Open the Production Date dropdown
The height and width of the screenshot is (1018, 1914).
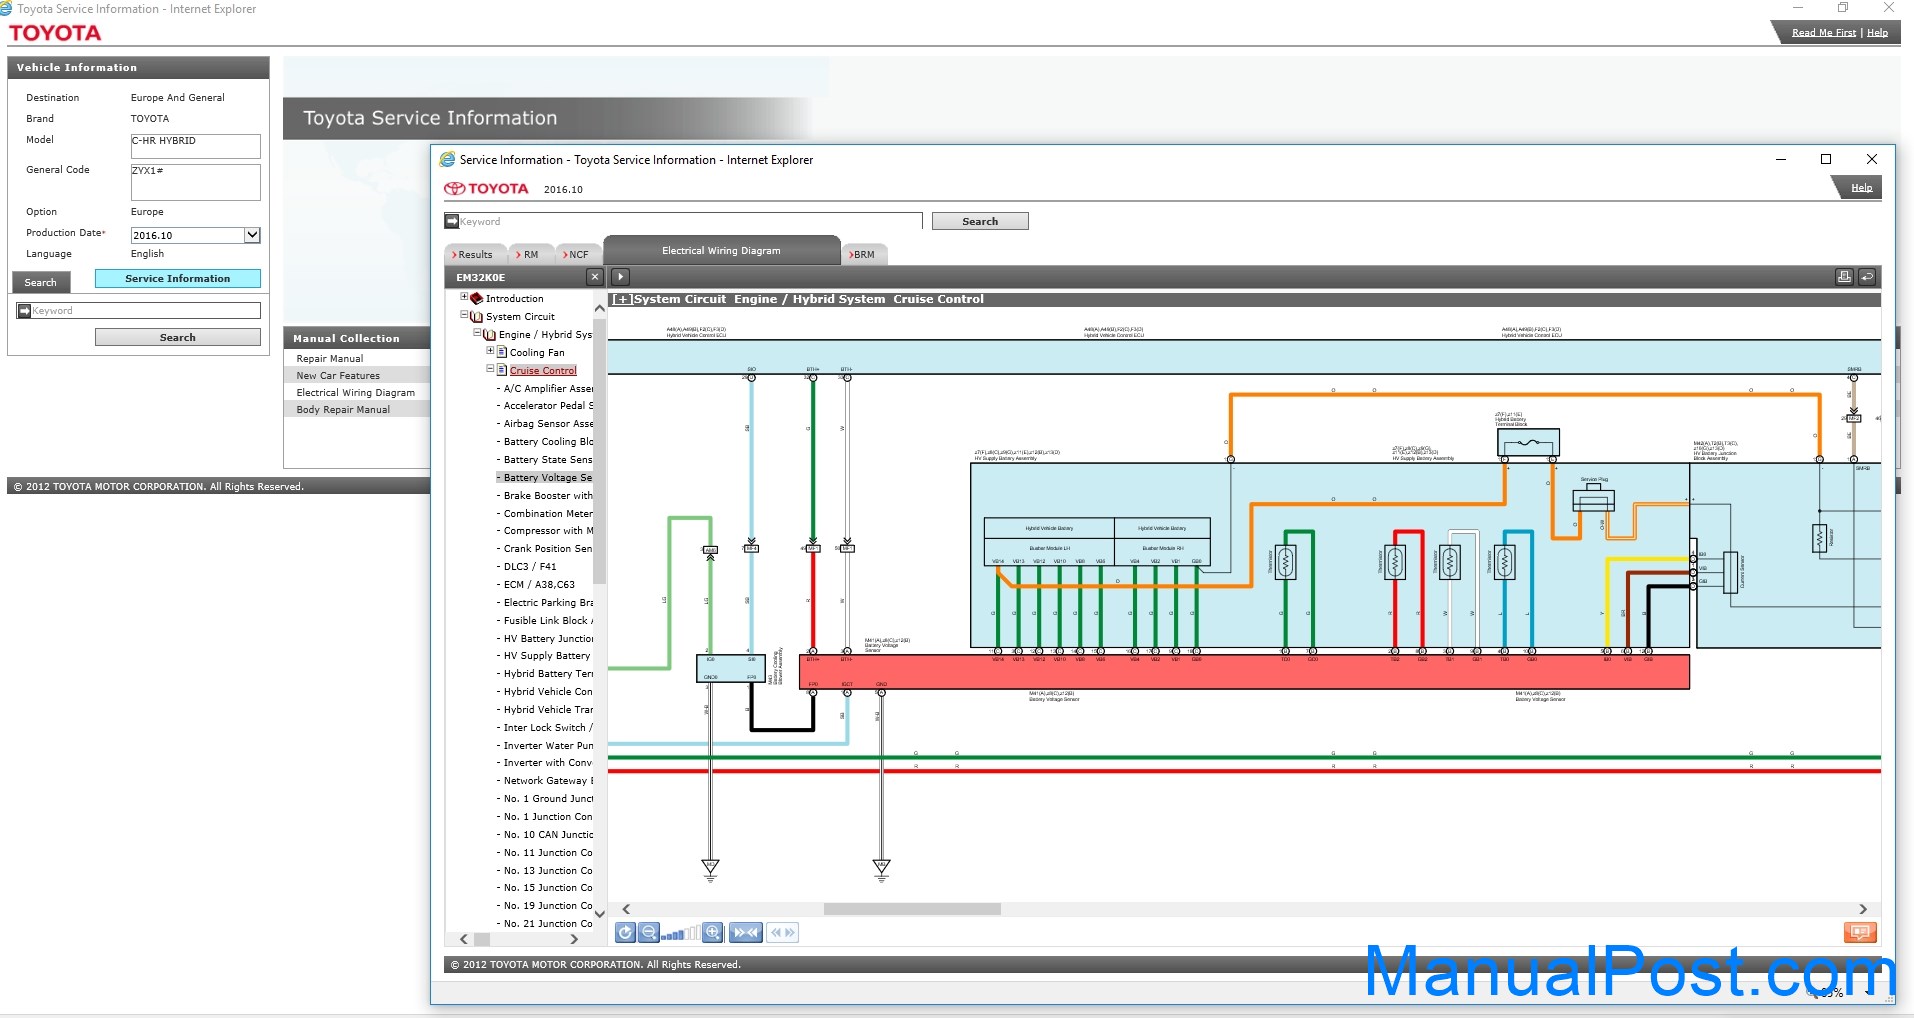(x=252, y=235)
